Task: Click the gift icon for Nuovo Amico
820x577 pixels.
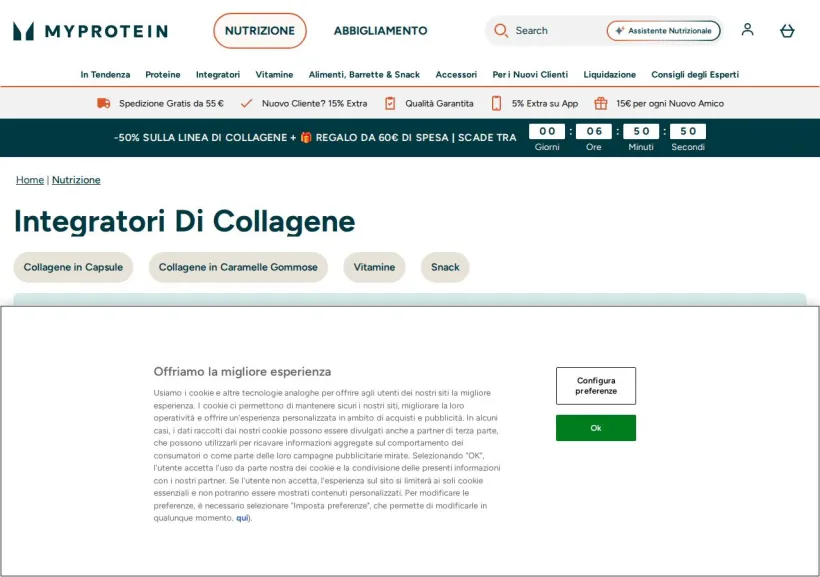Action: tap(601, 103)
